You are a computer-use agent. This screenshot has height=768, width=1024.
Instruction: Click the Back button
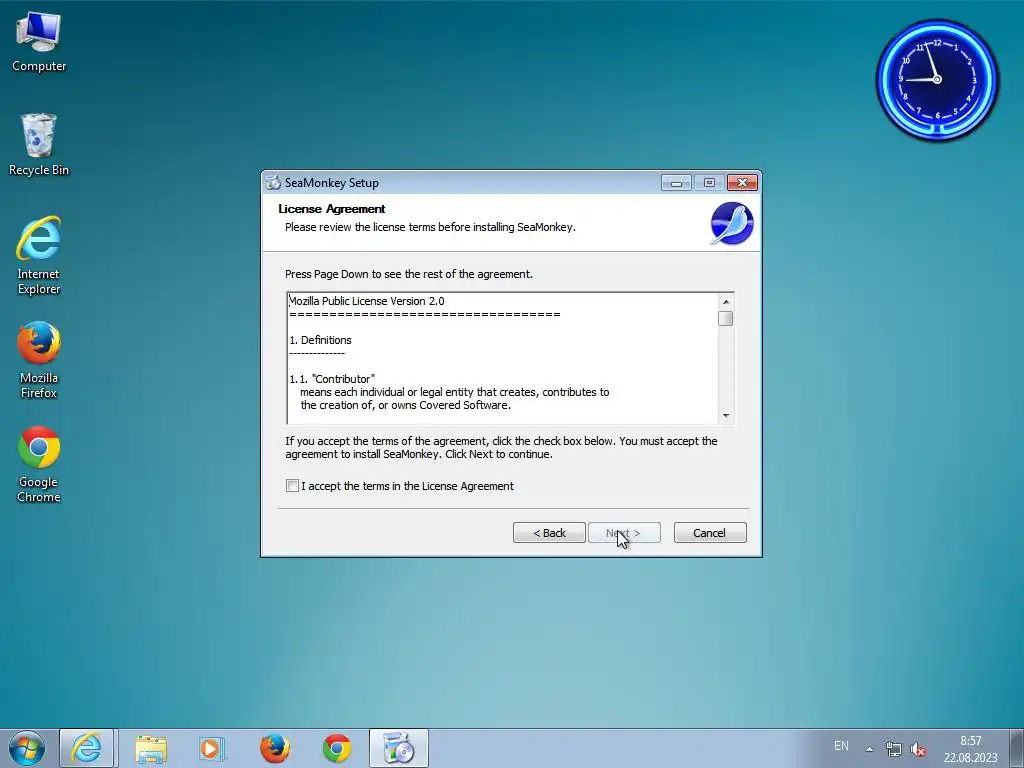549,533
